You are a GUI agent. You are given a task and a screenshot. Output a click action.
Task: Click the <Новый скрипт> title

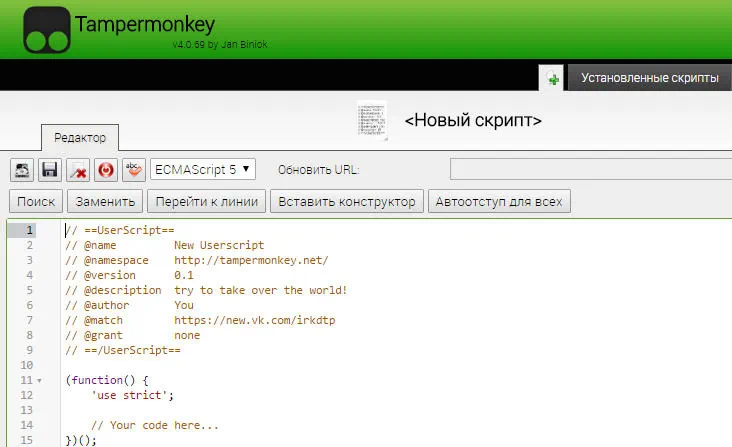point(473,120)
